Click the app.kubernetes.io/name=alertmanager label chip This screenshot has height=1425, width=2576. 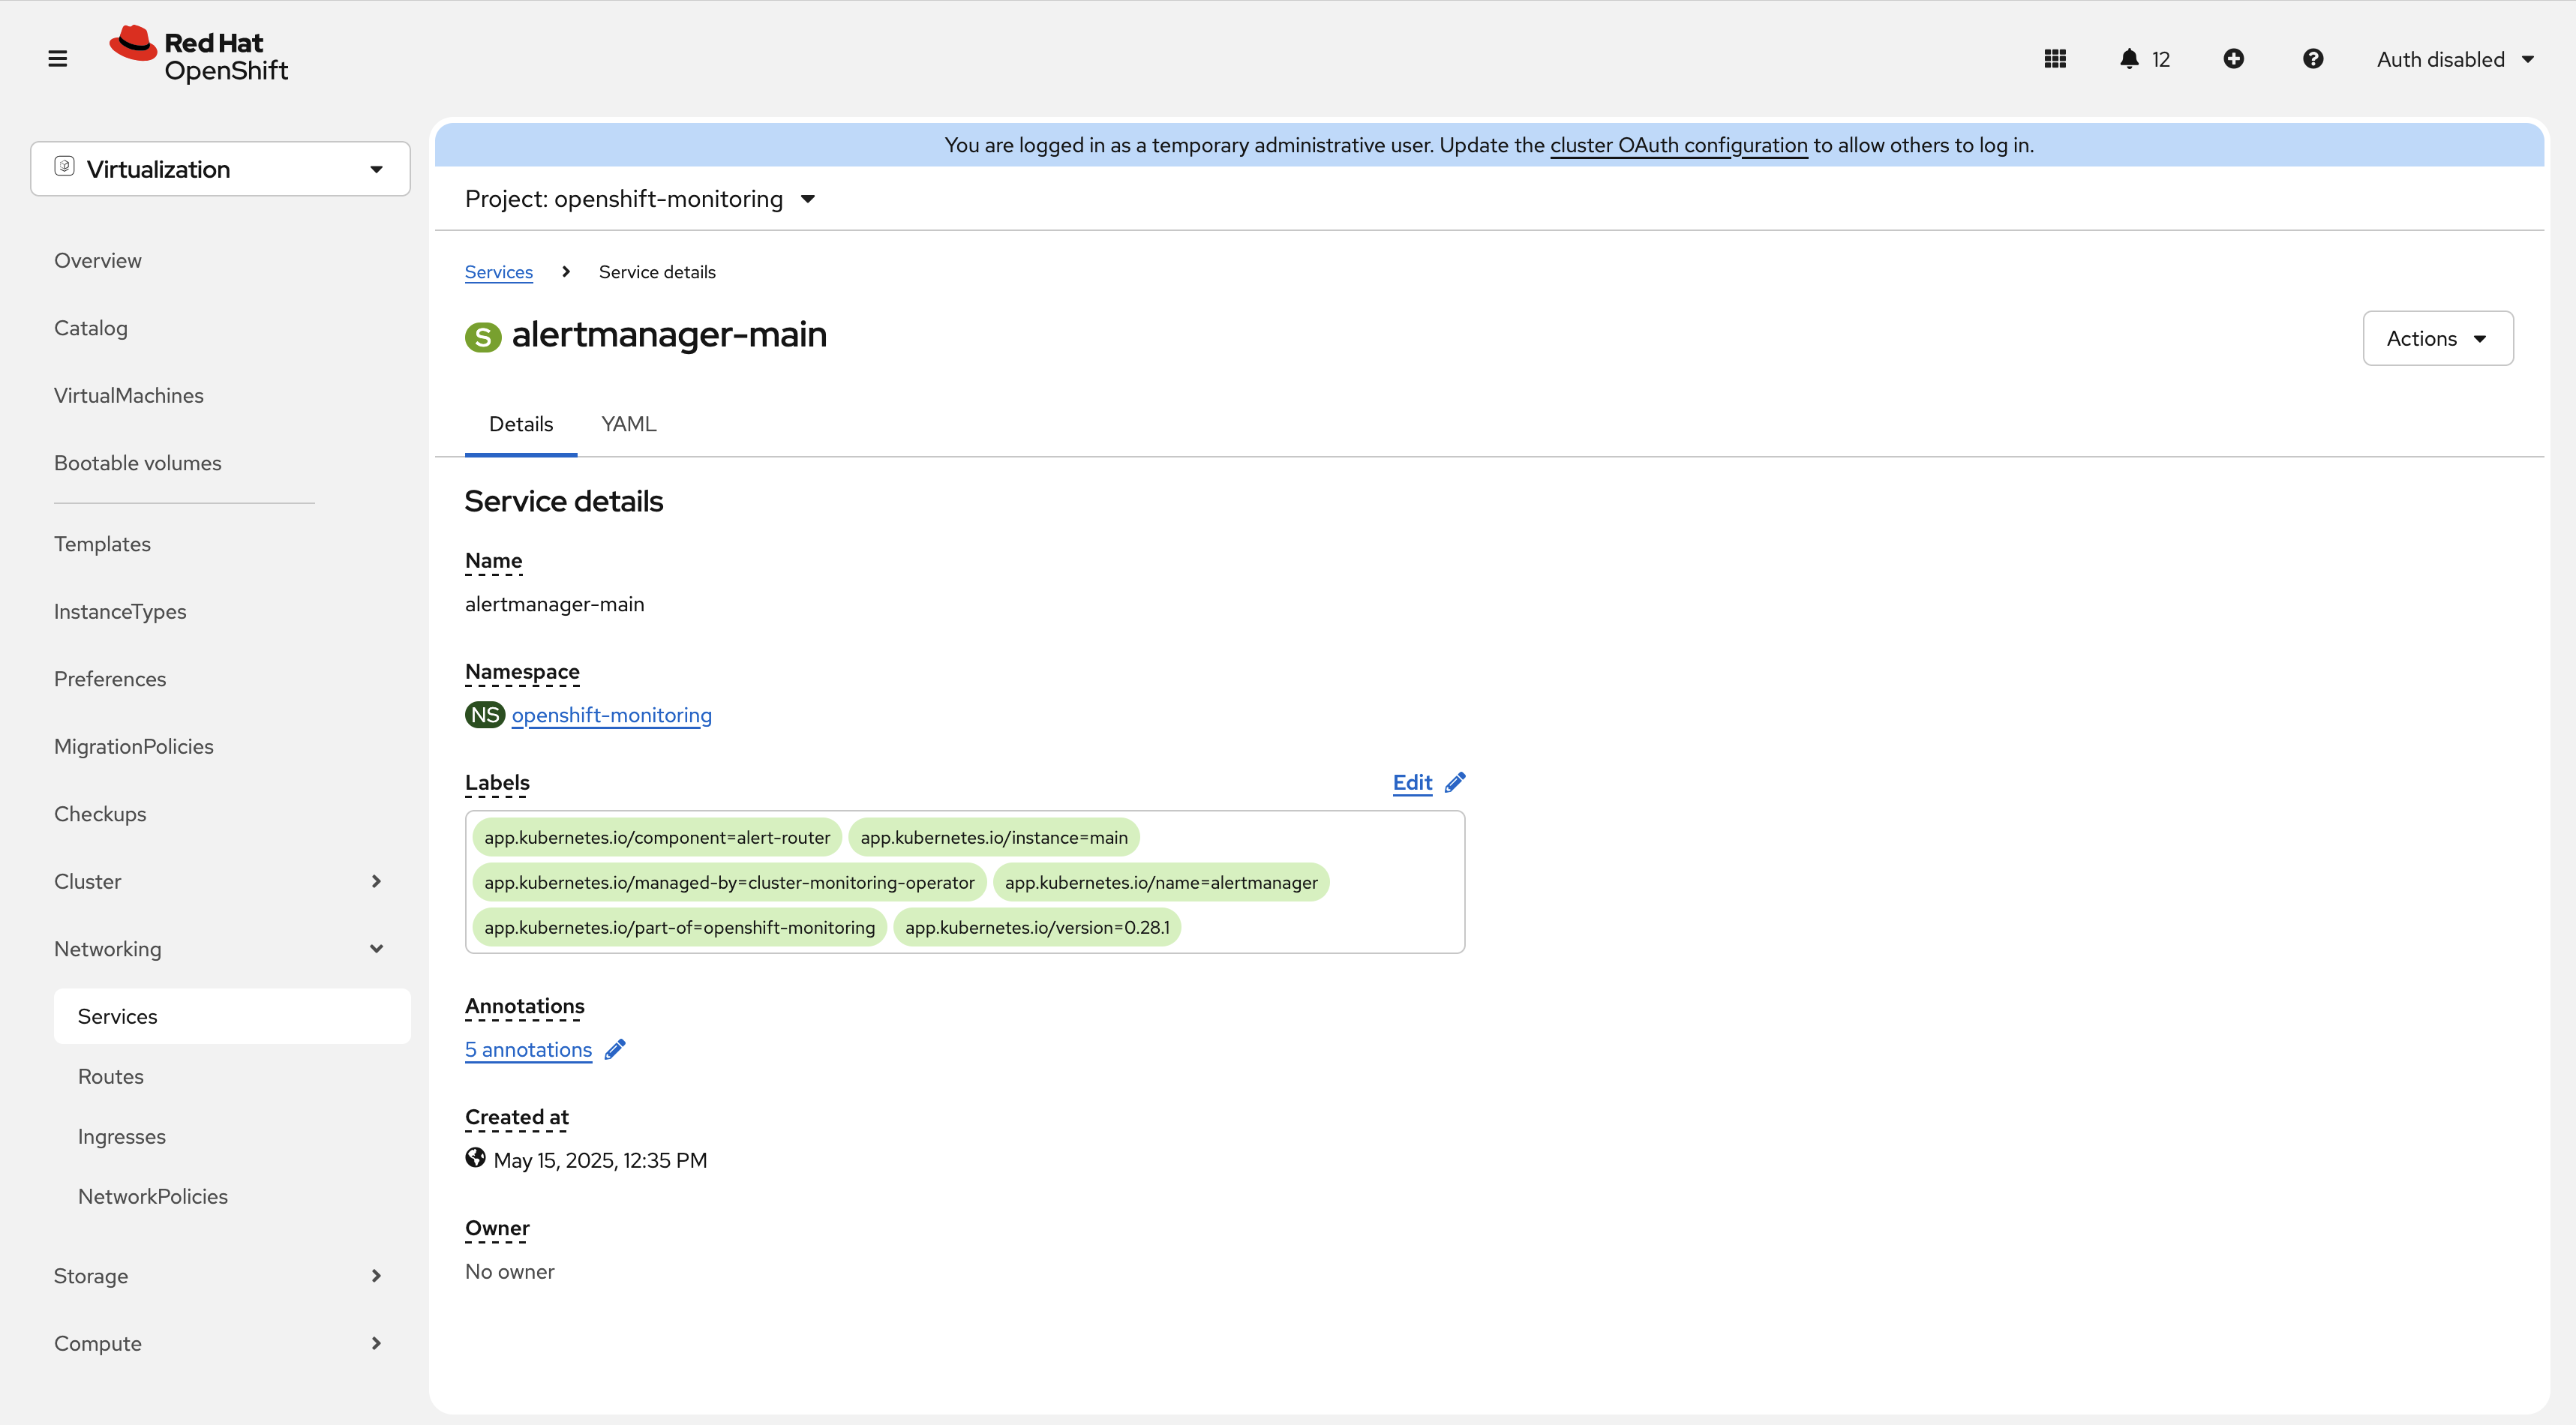pos(1160,882)
